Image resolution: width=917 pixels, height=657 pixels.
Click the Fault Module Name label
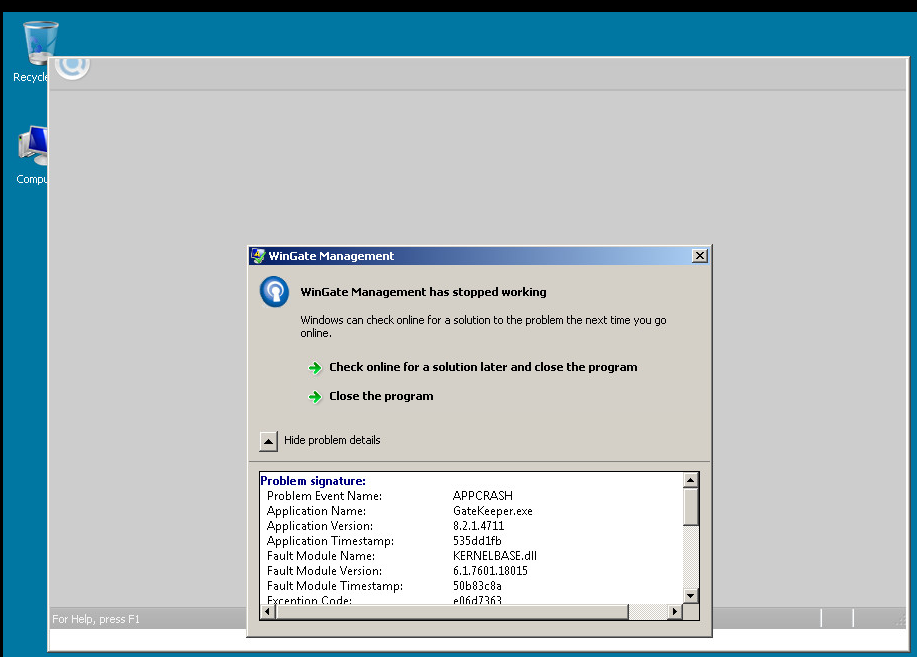pyautogui.click(x=321, y=556)
